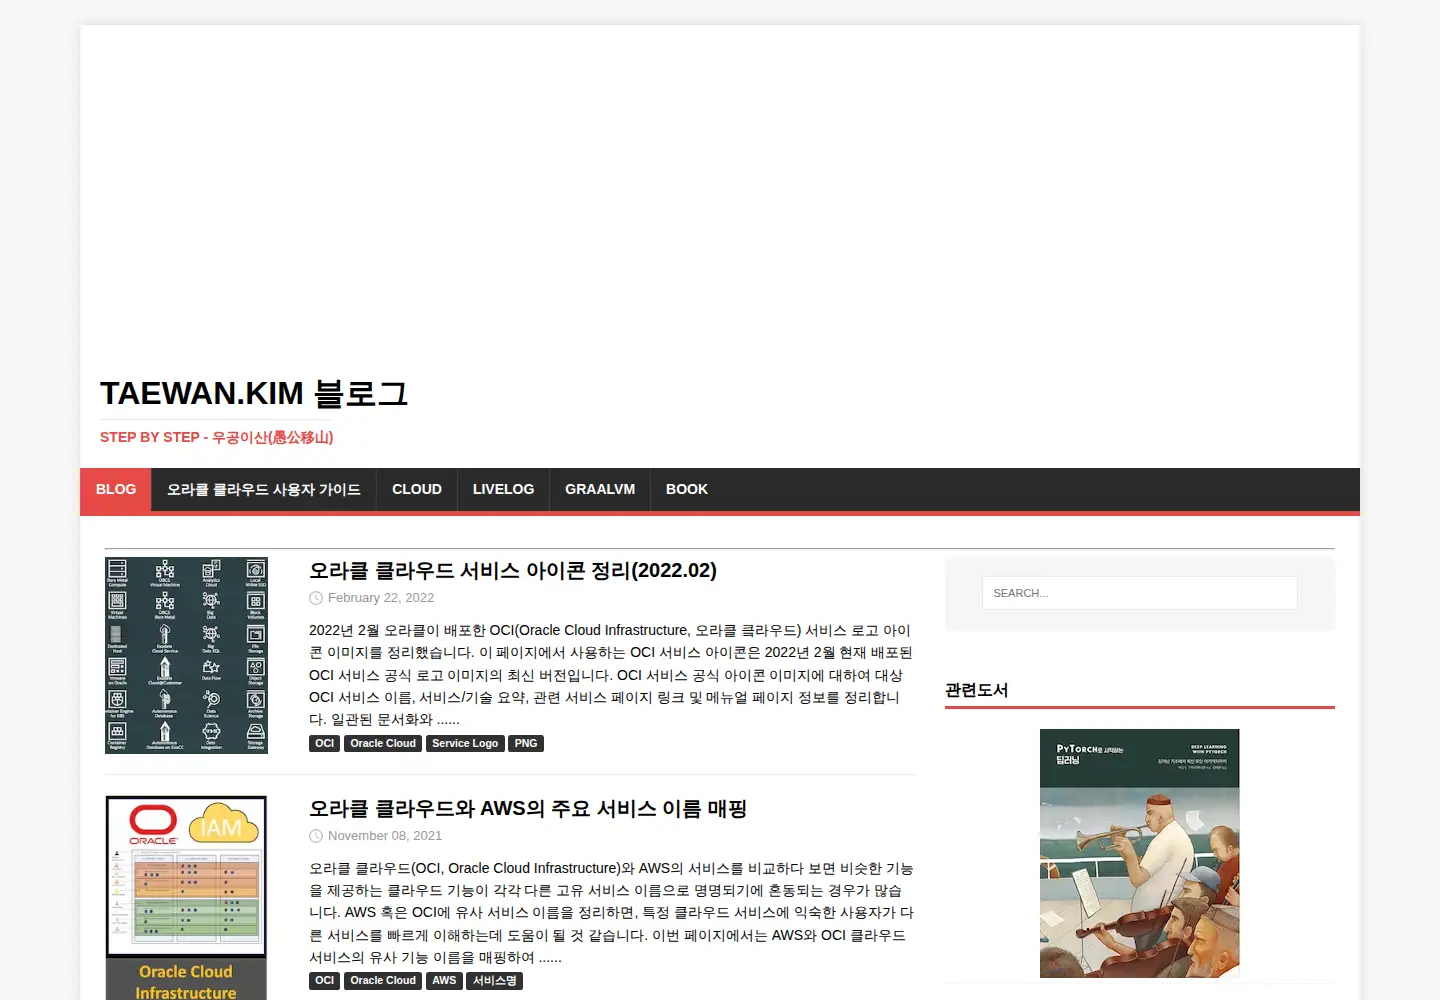The width and height of the screenshot is (1440, 1000).
Task: Focus the SEARCH input field
Action: (1140, 593)
